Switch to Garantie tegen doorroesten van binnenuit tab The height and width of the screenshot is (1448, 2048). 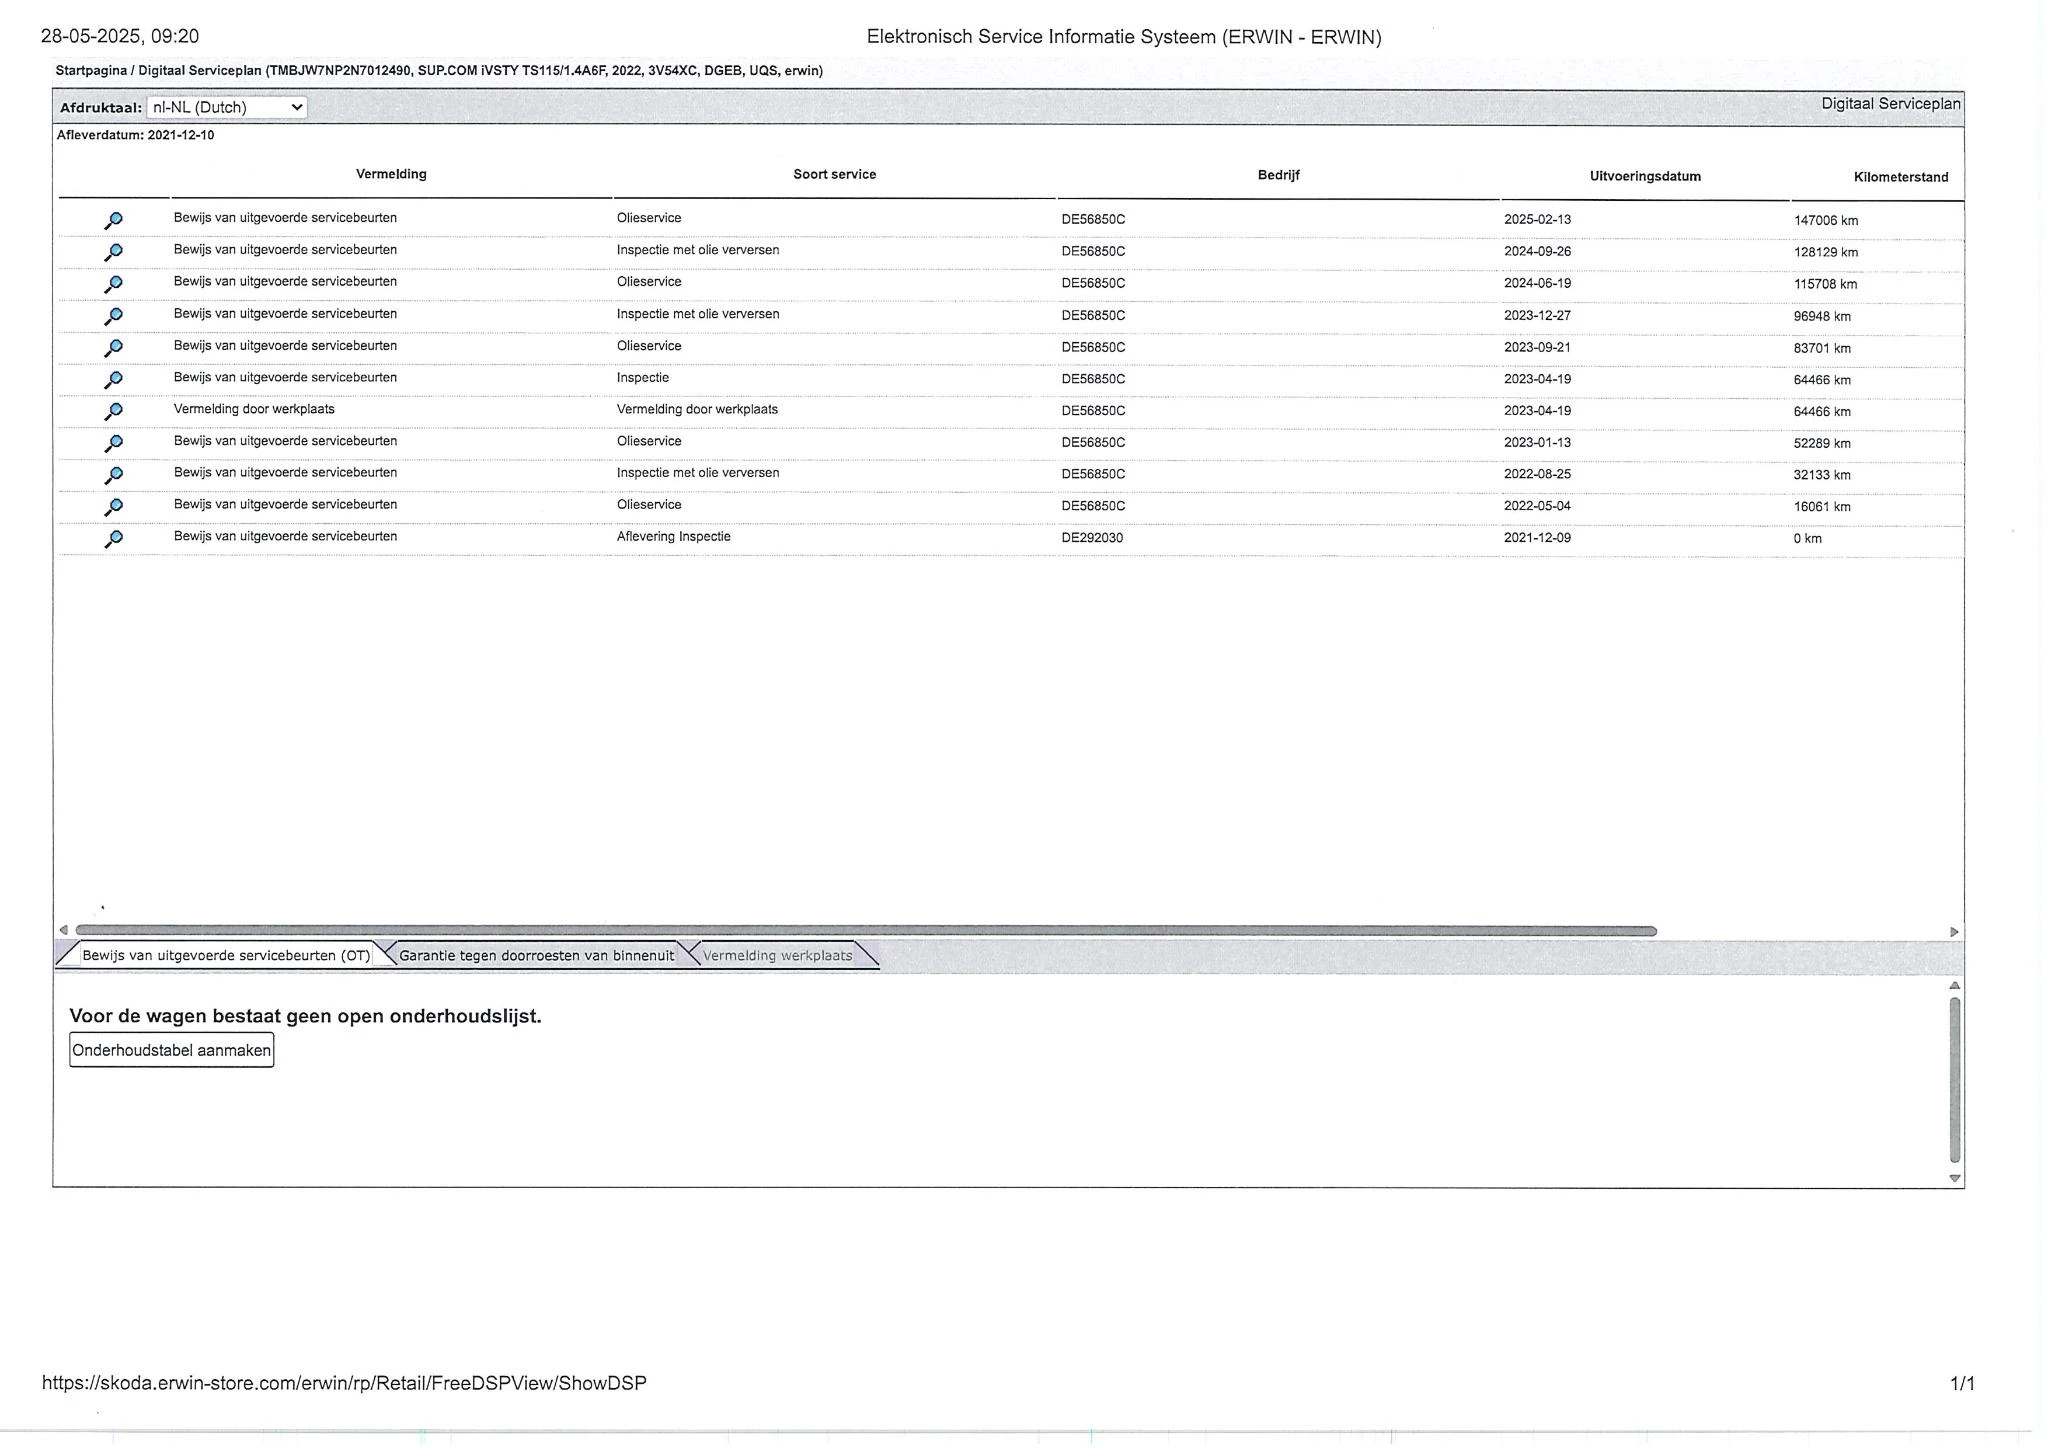click(x=537, y=955)
